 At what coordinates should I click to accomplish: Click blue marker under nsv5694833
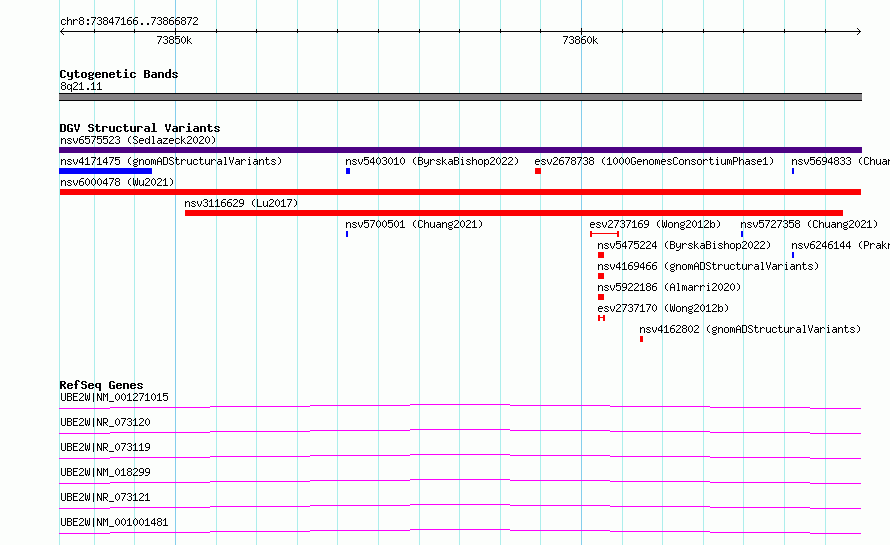(x=793, y=171)
